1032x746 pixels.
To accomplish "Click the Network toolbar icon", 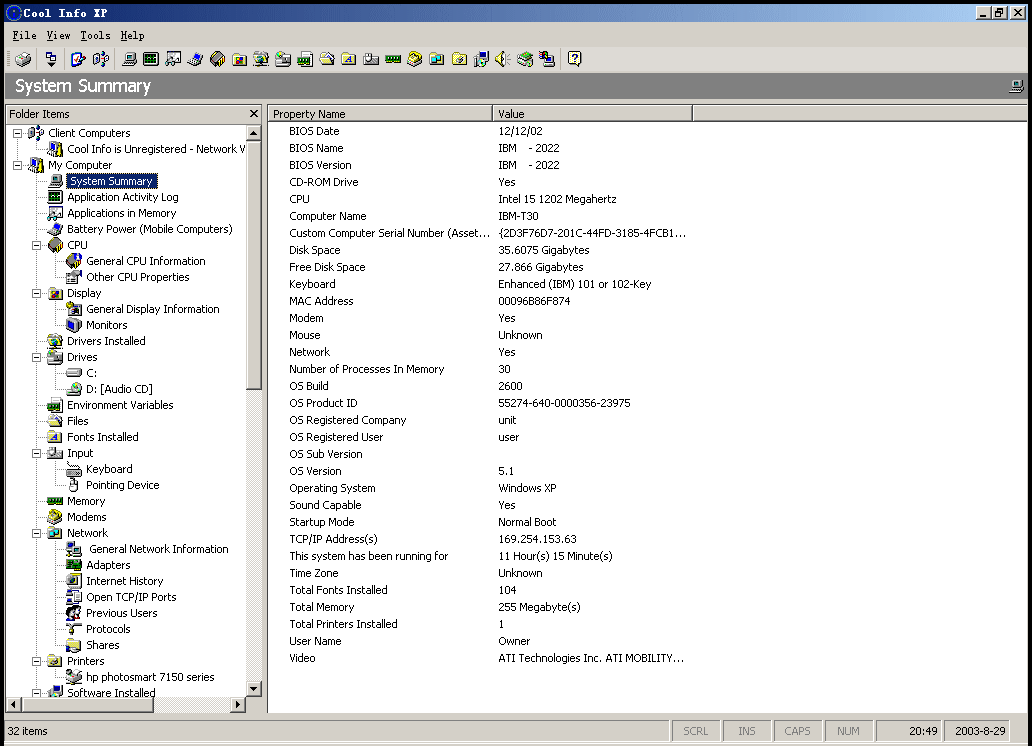I will click(x=437, y=59).
